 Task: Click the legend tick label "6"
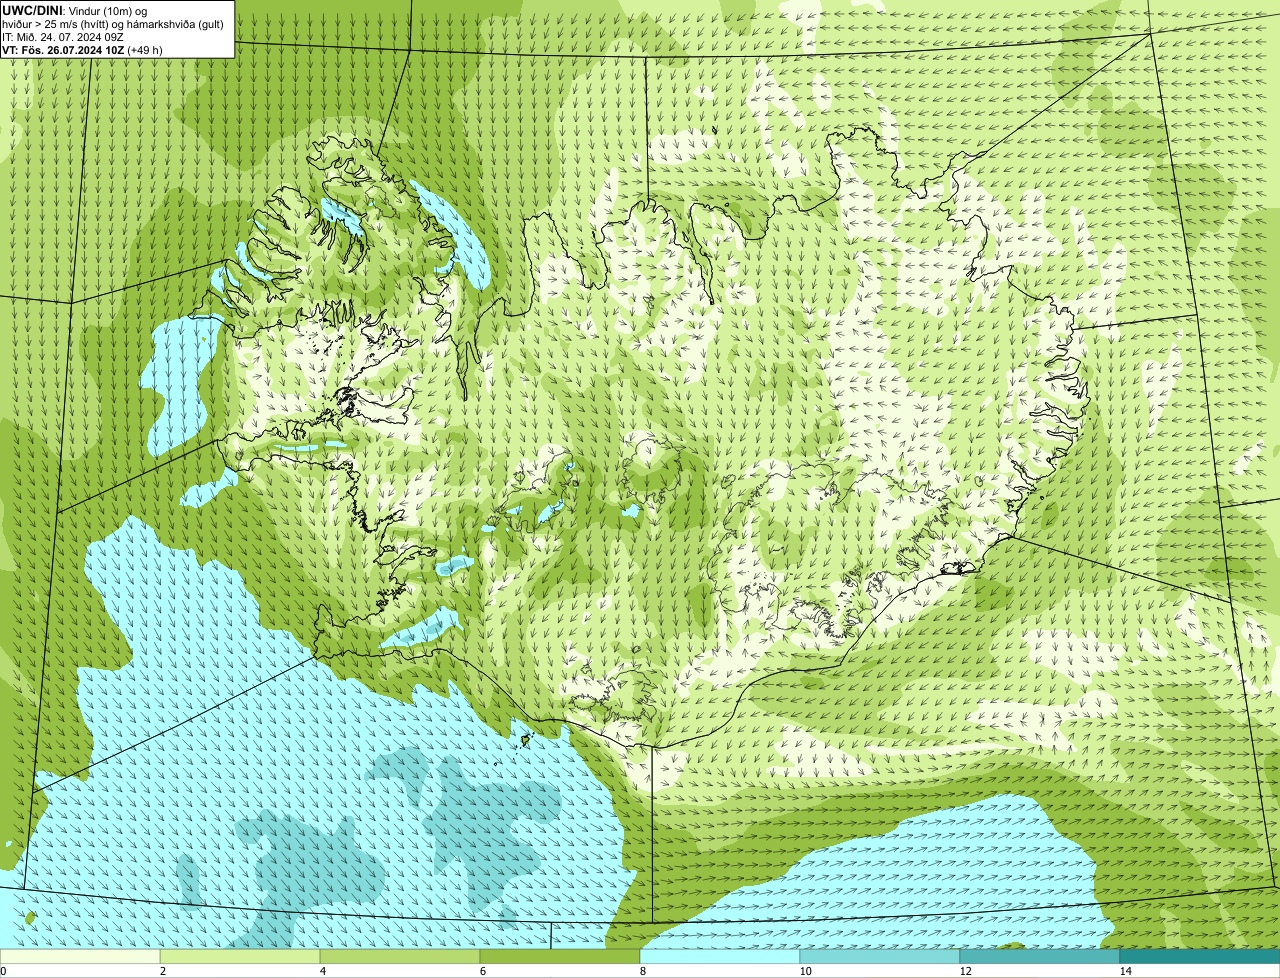click(x=482, y=971)
